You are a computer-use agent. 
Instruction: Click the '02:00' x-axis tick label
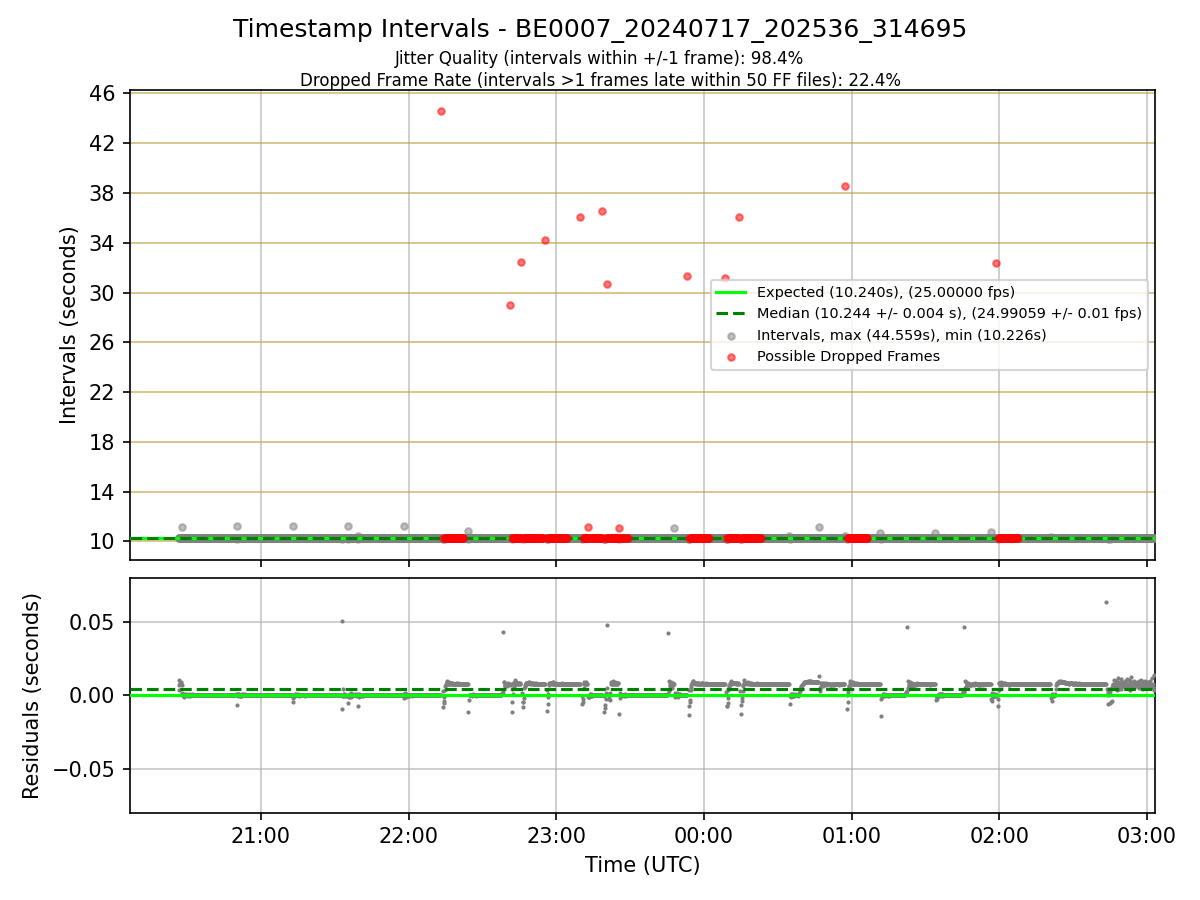coord(999,836)
